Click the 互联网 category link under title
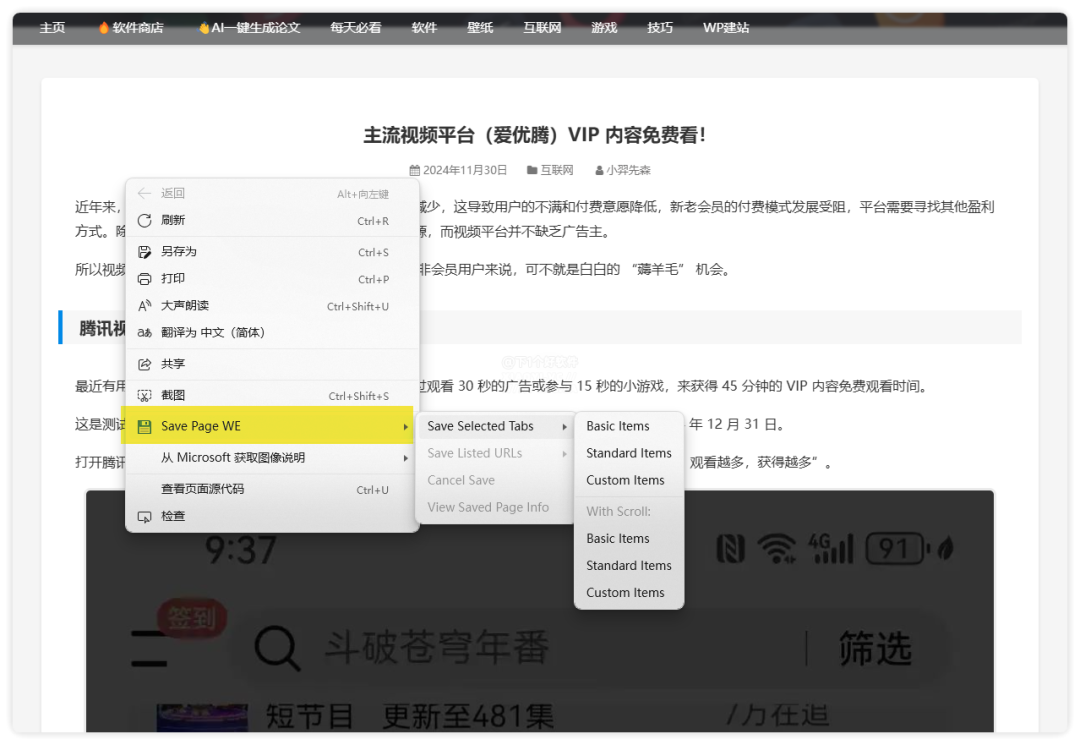 [x=556, y=170]
